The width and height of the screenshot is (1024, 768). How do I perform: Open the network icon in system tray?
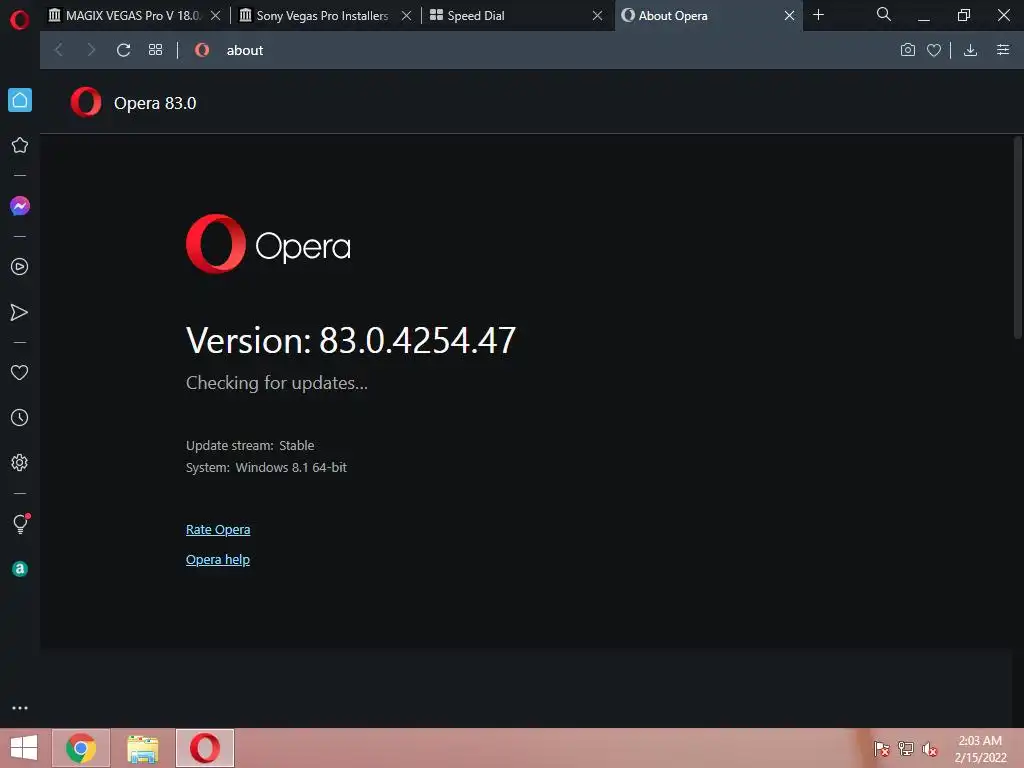coord(906,749)
